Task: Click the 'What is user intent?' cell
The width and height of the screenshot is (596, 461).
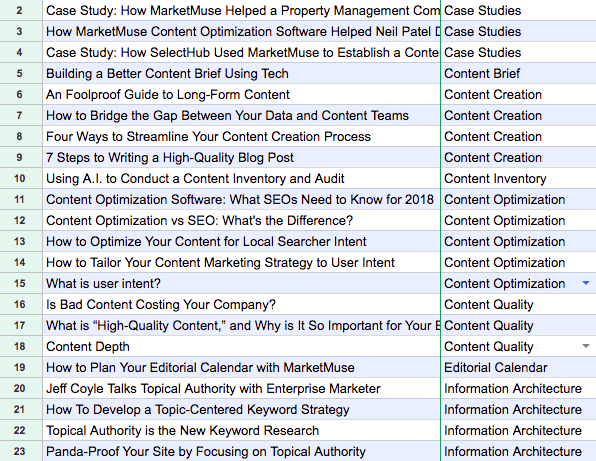Action: [x=241, y=283]
